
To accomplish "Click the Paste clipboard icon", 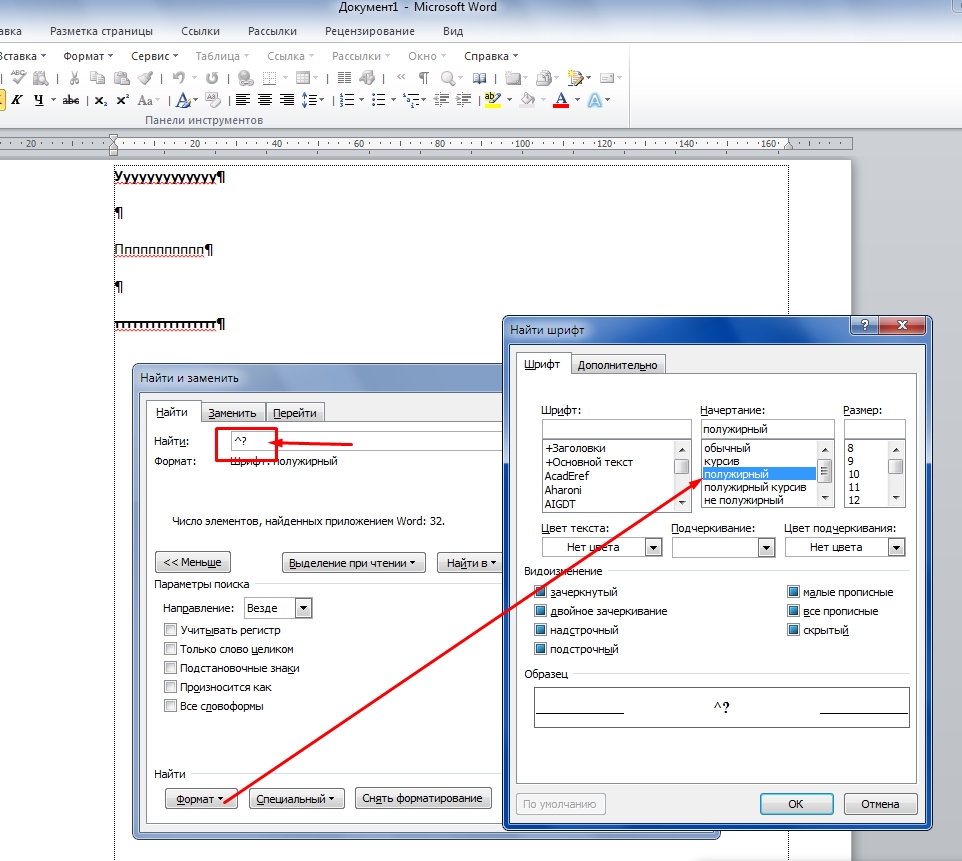I will pyautogui.click(x=122, y=78).
